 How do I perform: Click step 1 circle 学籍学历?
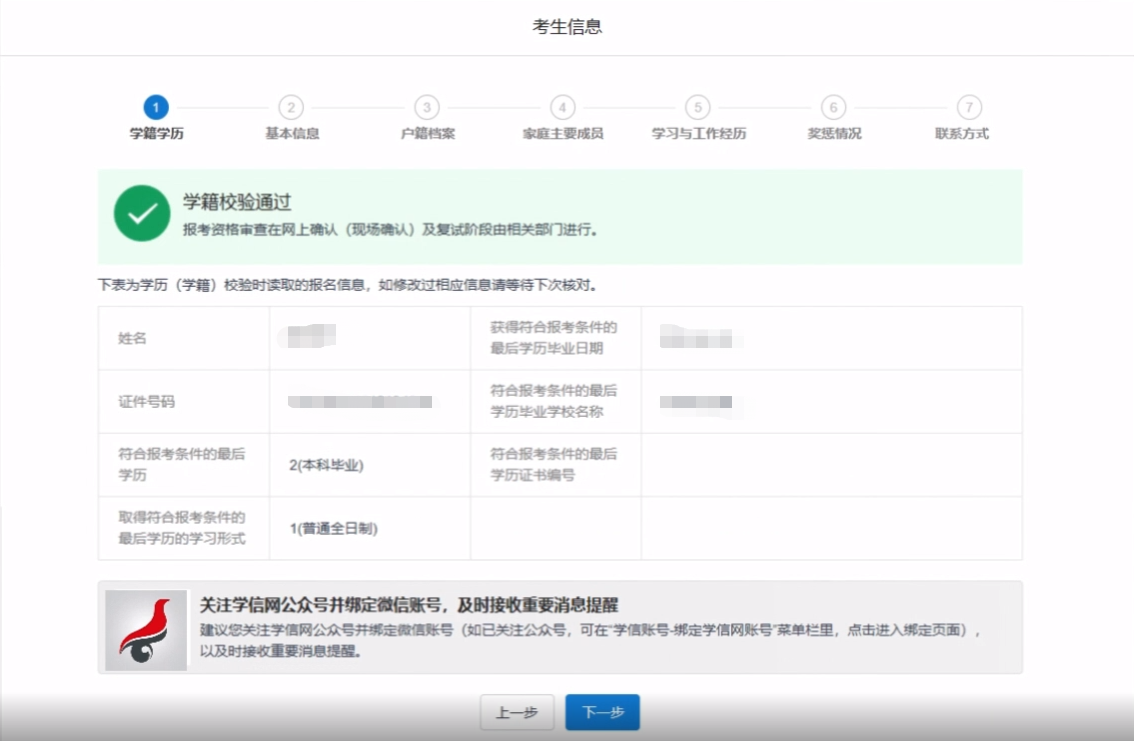coord(156,107)
